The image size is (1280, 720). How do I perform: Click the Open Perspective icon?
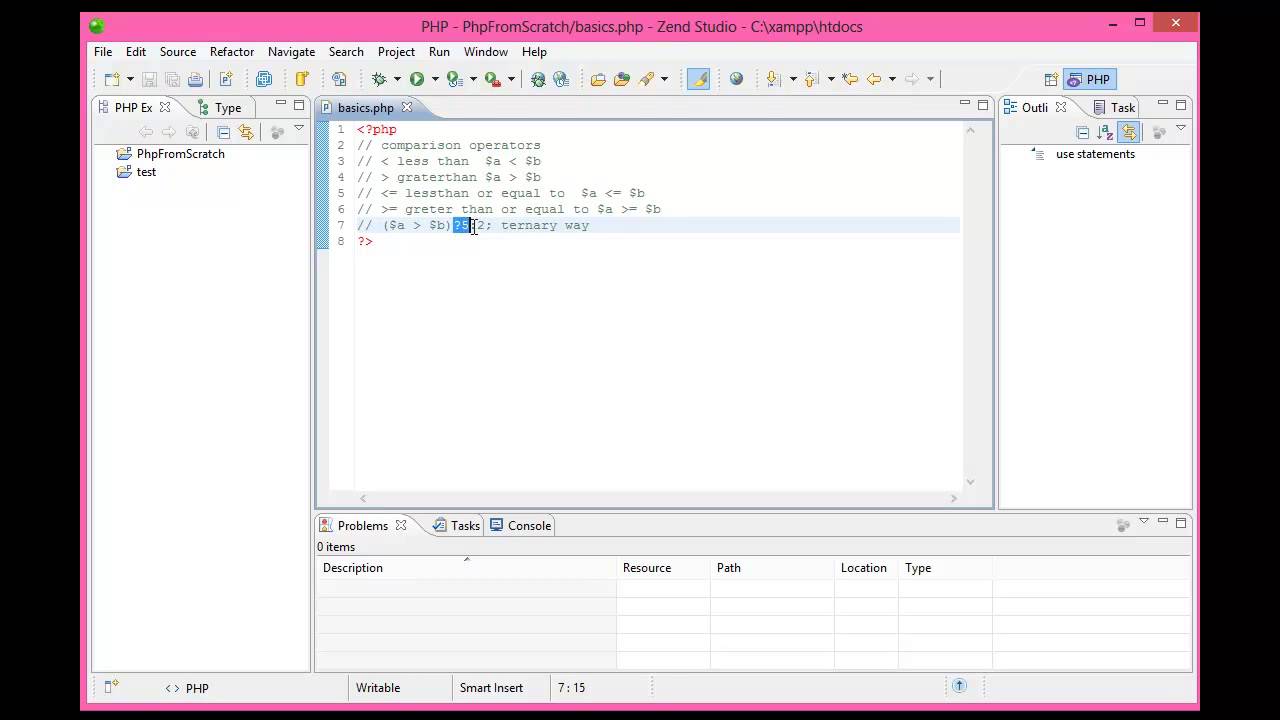pos(1051,79)
